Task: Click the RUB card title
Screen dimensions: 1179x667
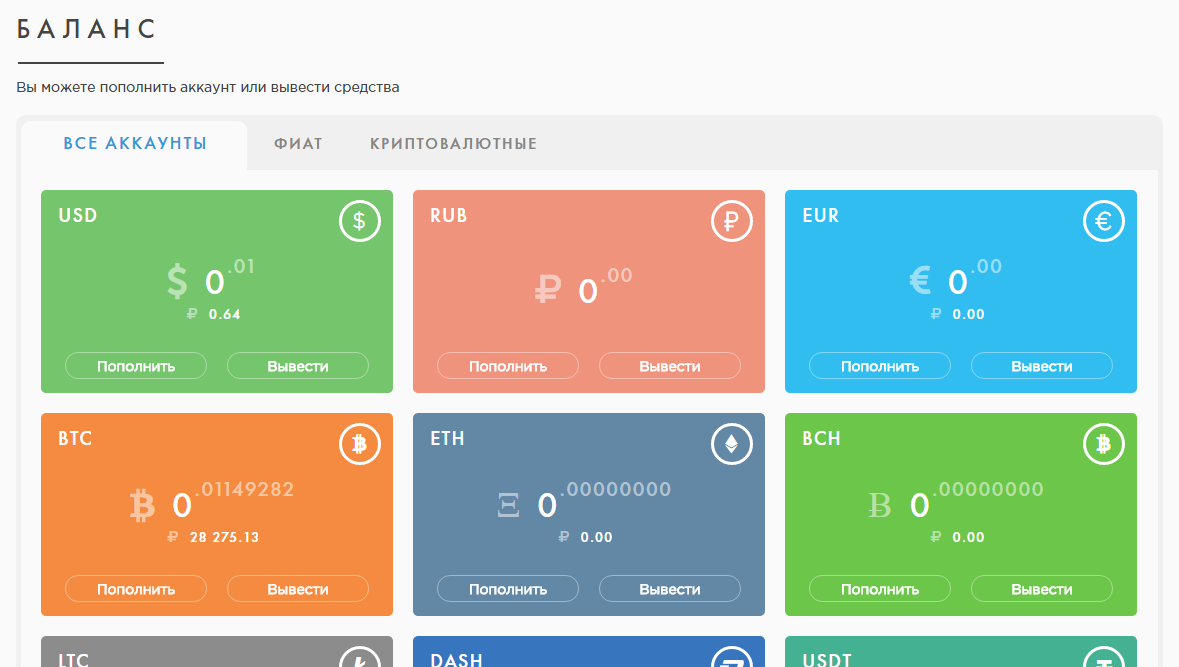Action: (449, 216)
